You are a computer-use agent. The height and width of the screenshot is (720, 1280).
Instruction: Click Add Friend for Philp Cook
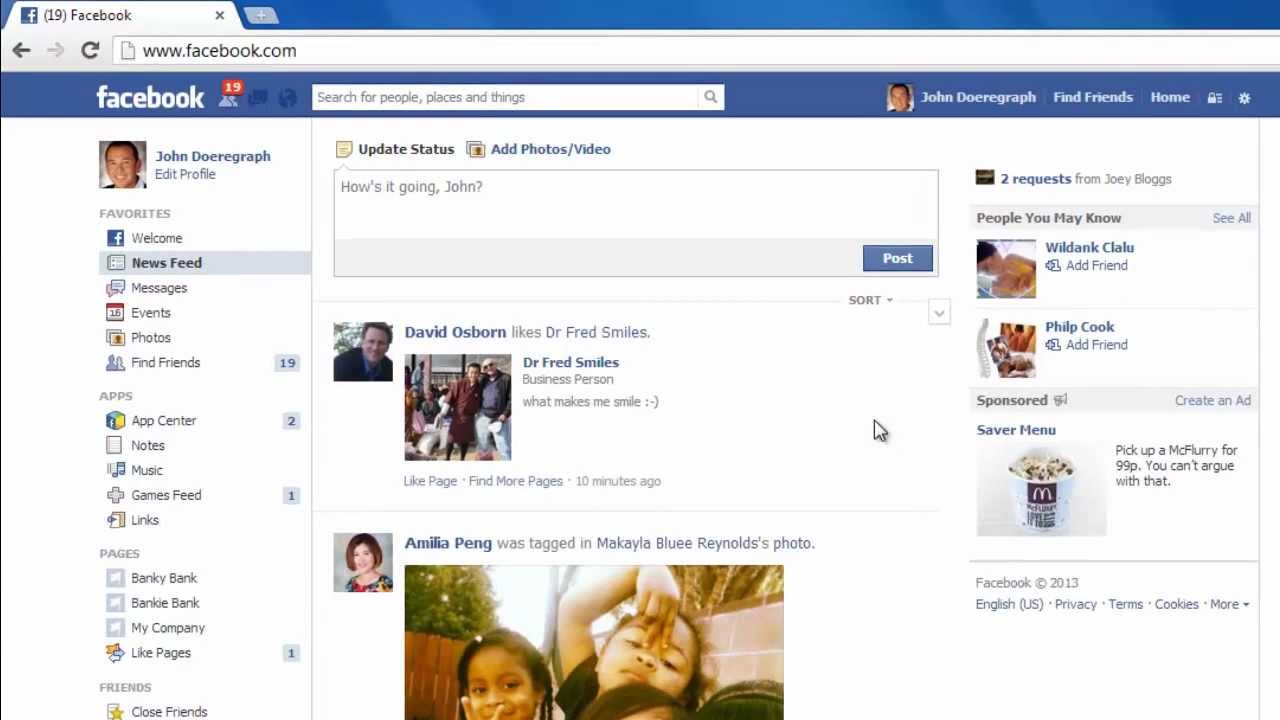1086,344
